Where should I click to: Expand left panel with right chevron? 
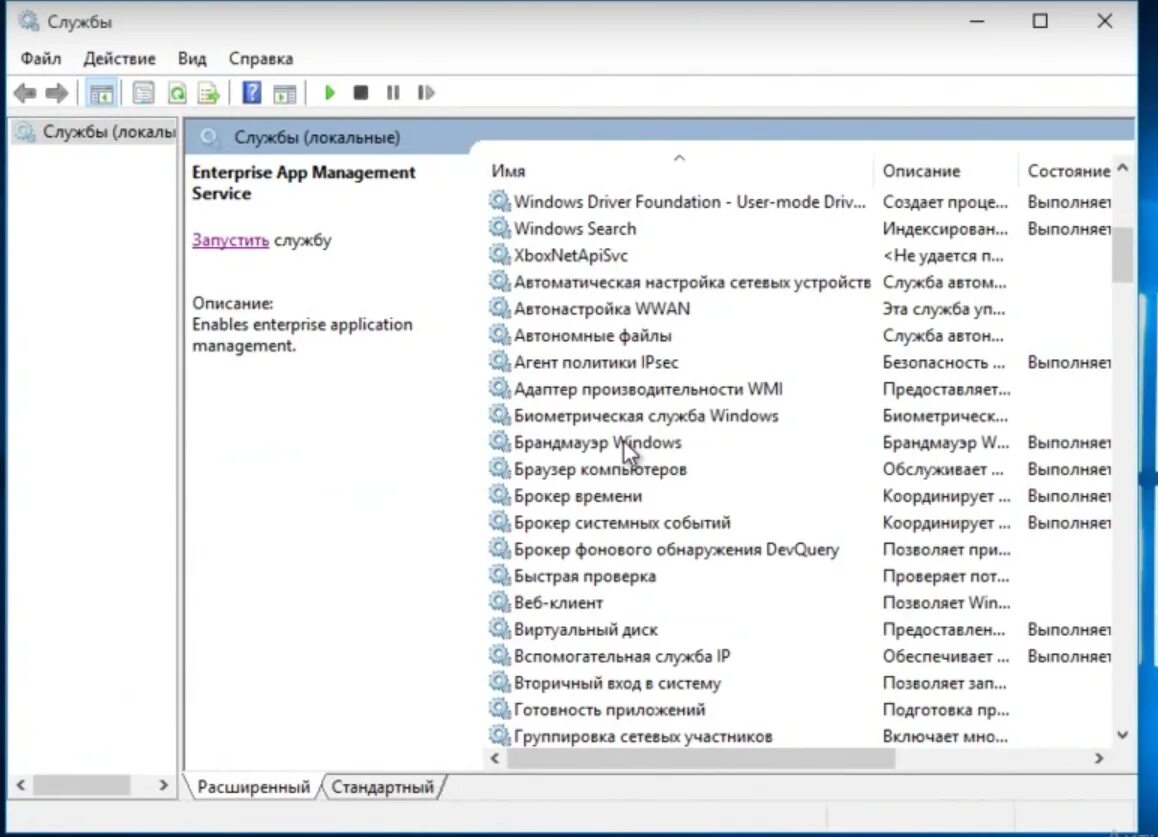click(x=166, y=786)
